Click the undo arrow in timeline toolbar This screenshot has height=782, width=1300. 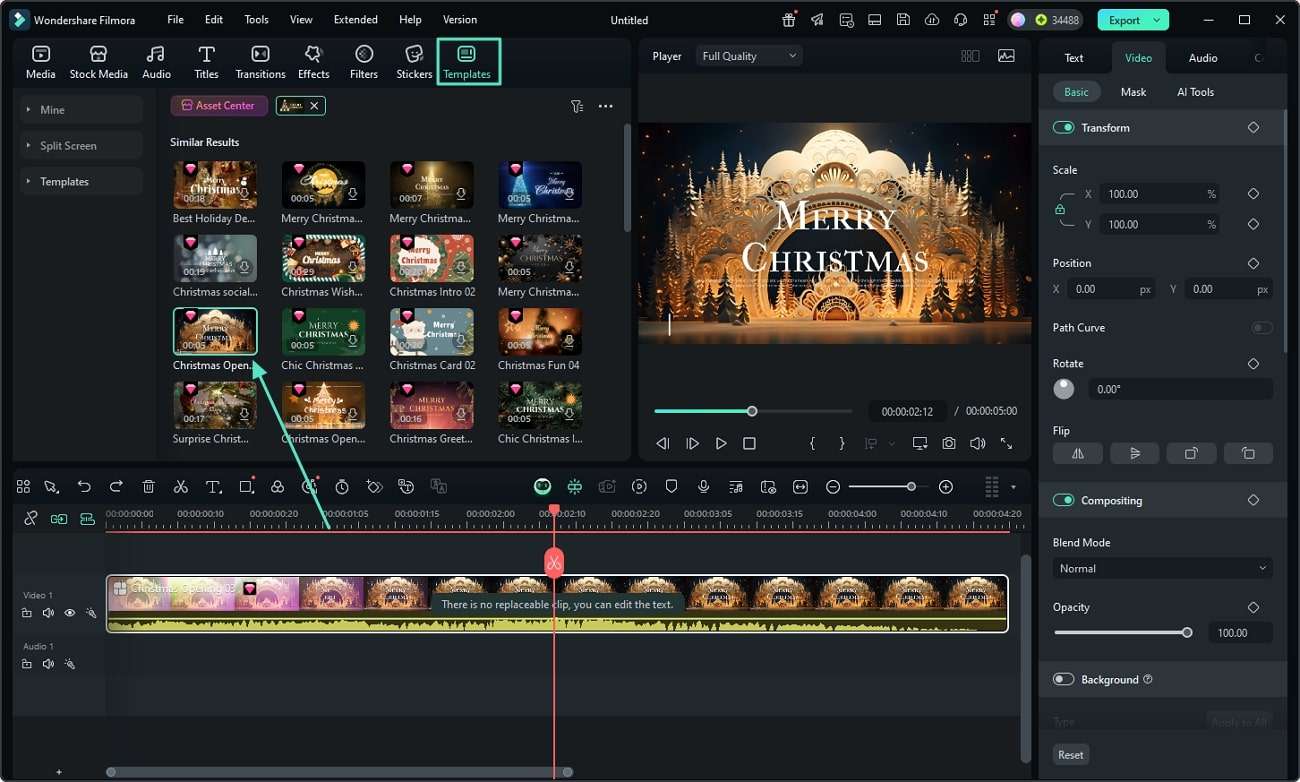pos(84,486)
